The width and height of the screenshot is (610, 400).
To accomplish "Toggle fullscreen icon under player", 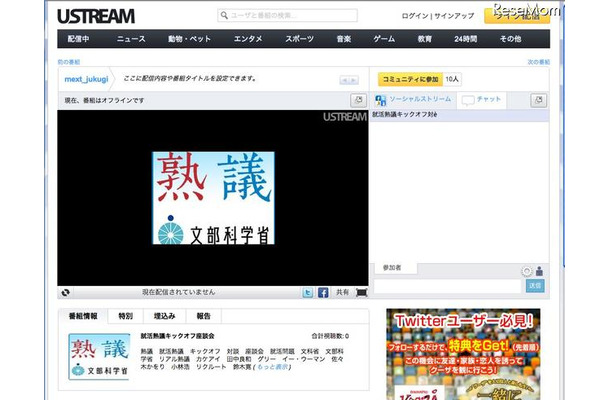I will coord(361,292).
